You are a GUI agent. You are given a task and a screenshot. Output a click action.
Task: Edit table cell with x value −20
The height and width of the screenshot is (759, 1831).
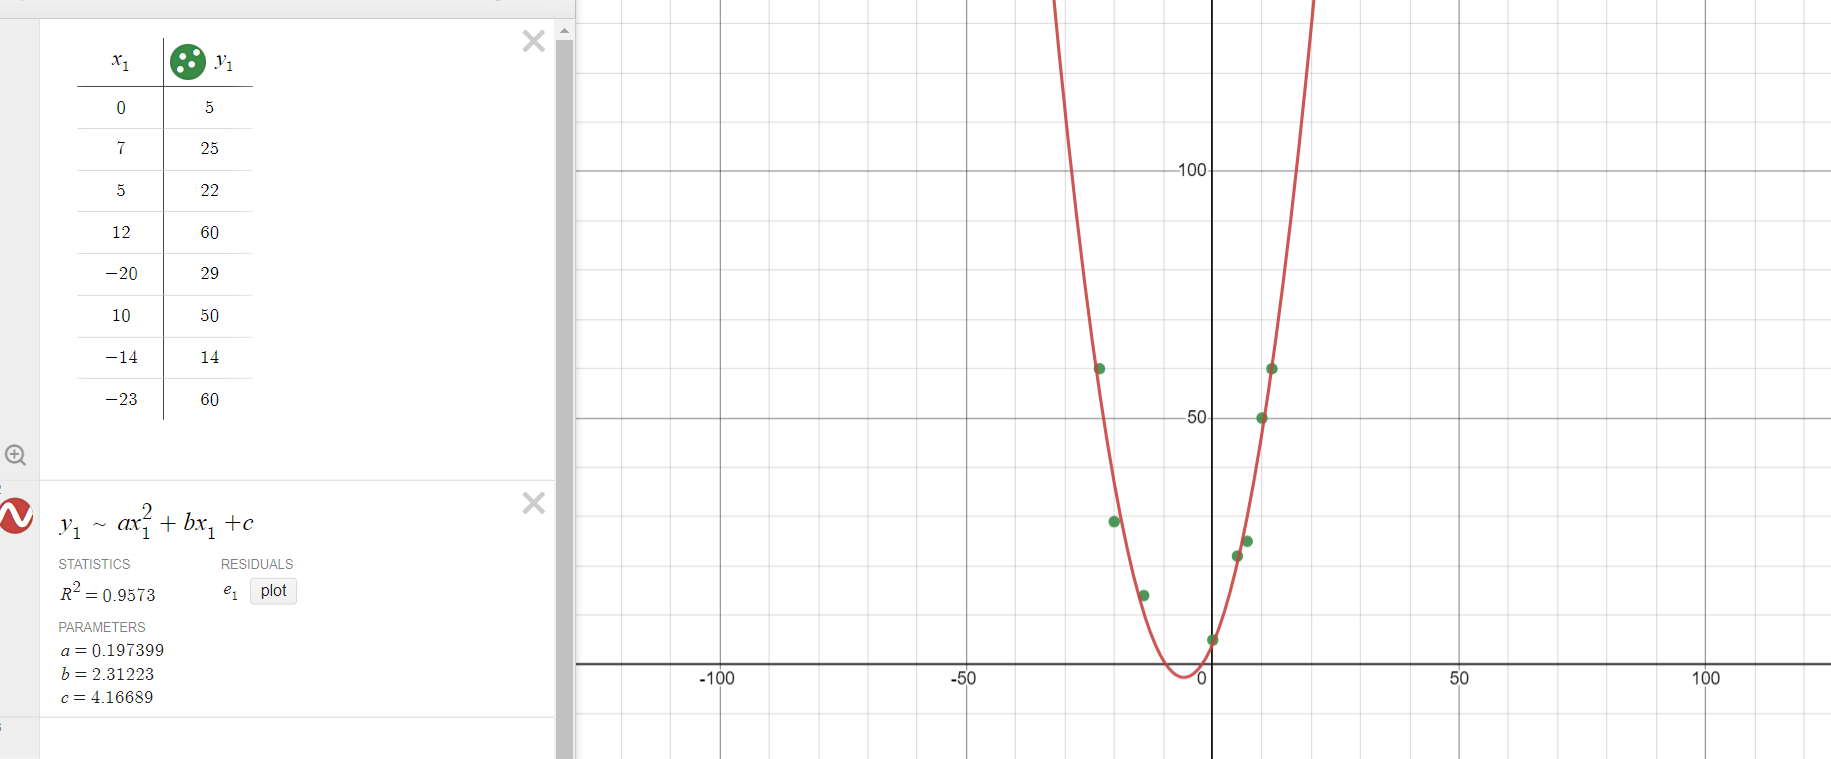pyautogui.click(x=121, y=274)
